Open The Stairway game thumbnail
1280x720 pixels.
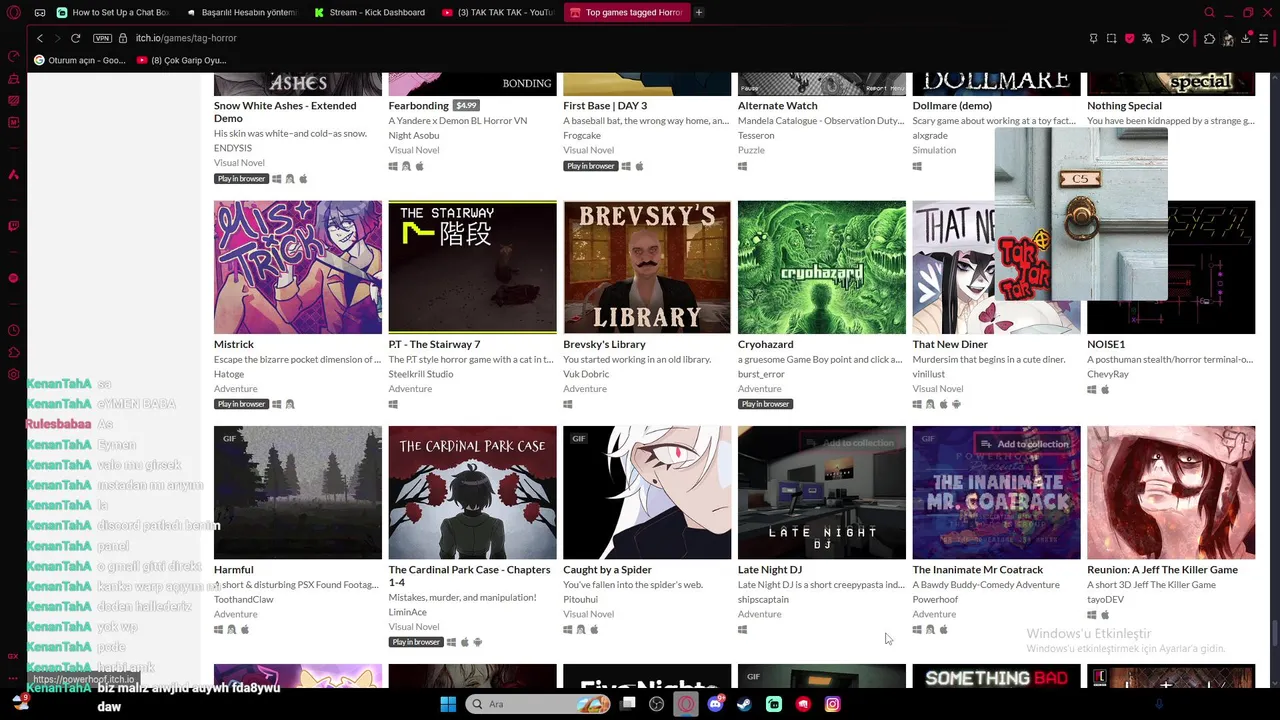point(472,267)
